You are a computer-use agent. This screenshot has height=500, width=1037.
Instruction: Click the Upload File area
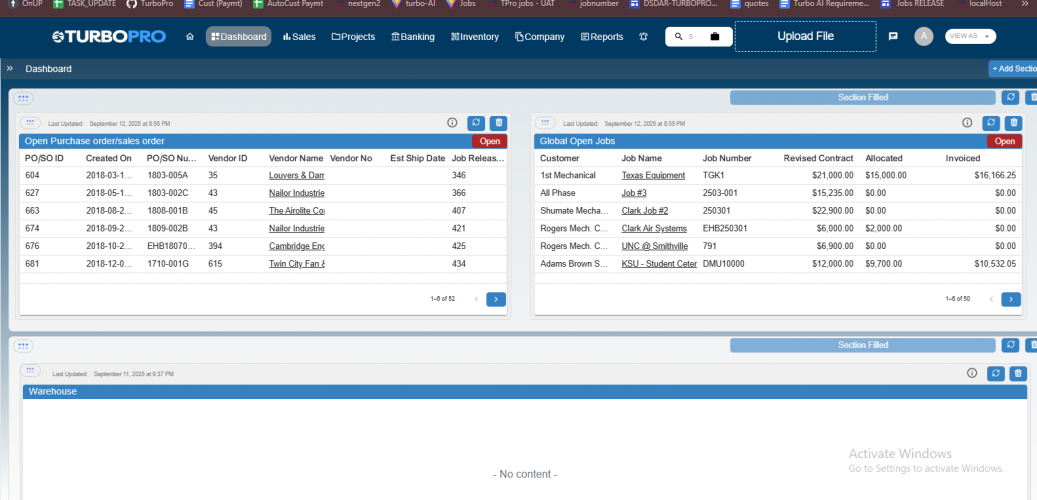click(x=805, y=36)
